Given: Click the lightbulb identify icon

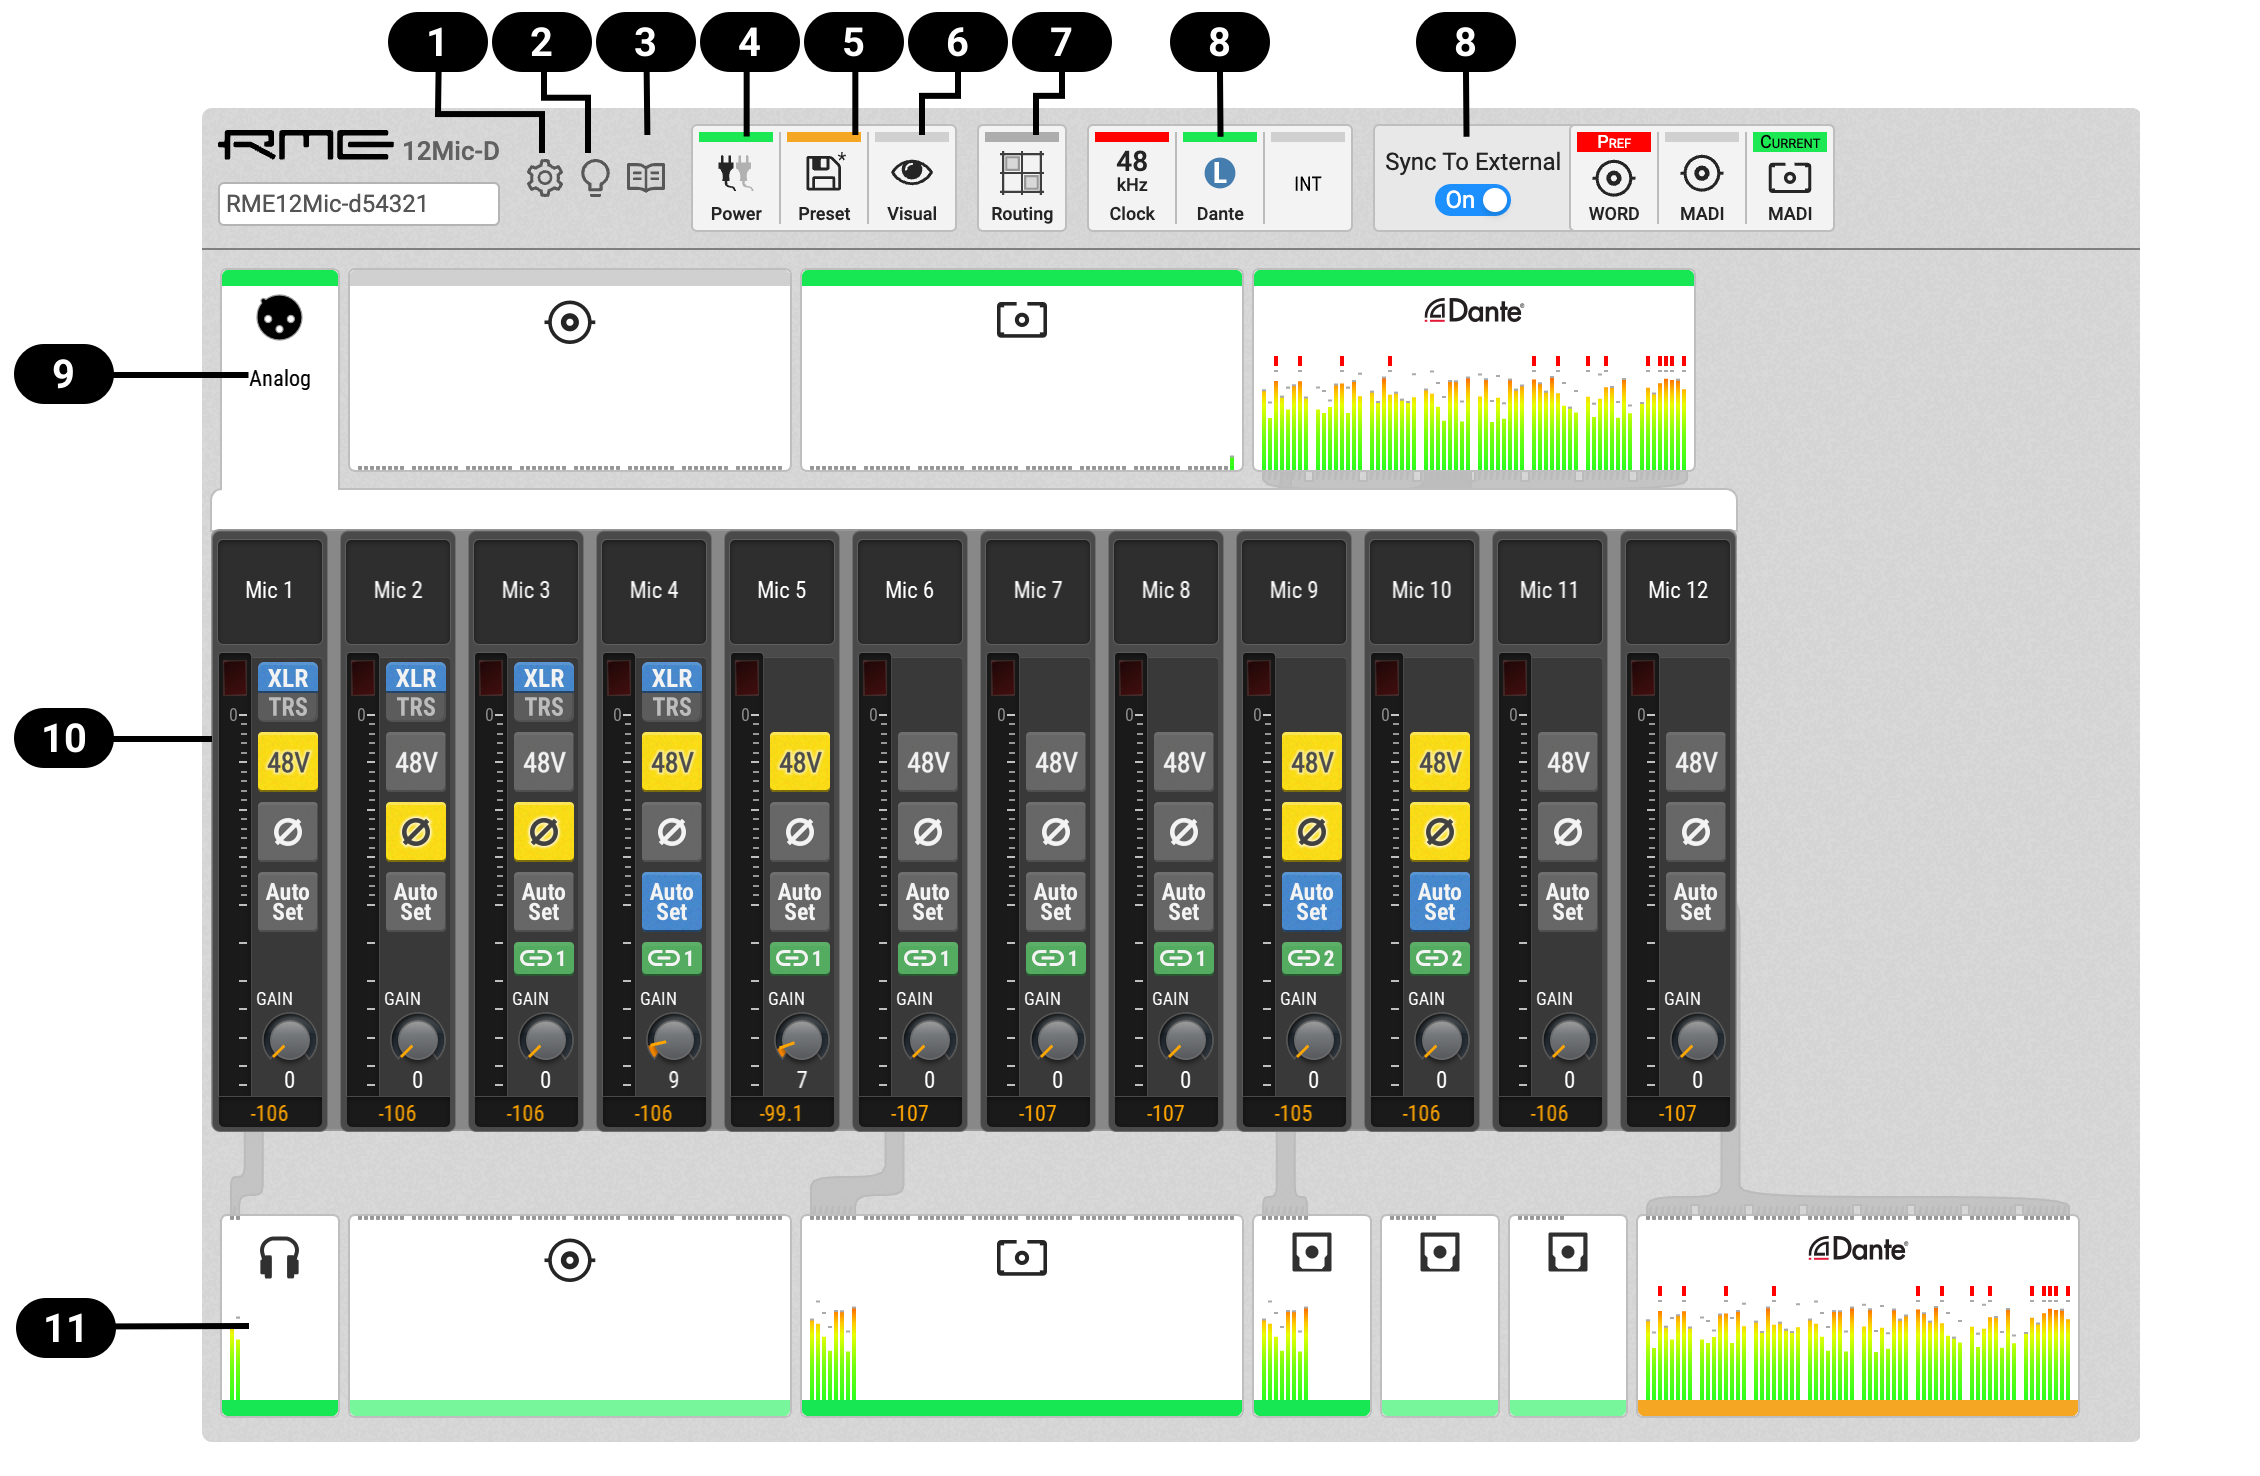Looking at the screenshot, I should [x=596, y=178].
